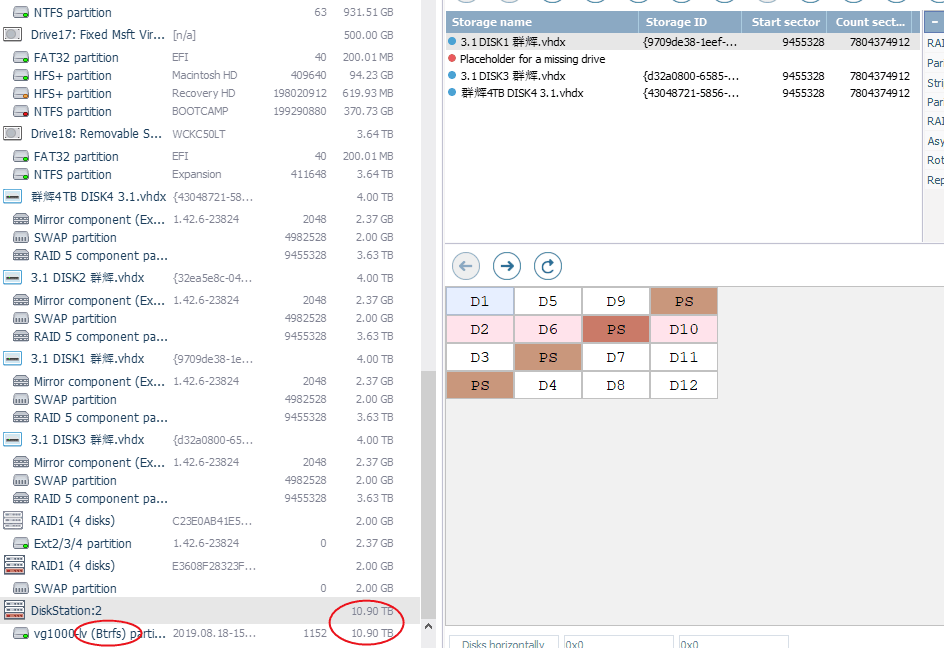The height and width of the screenshot is (648, 944).
Task: Click the forward arrow navigation button
Action: pos(507,266)
